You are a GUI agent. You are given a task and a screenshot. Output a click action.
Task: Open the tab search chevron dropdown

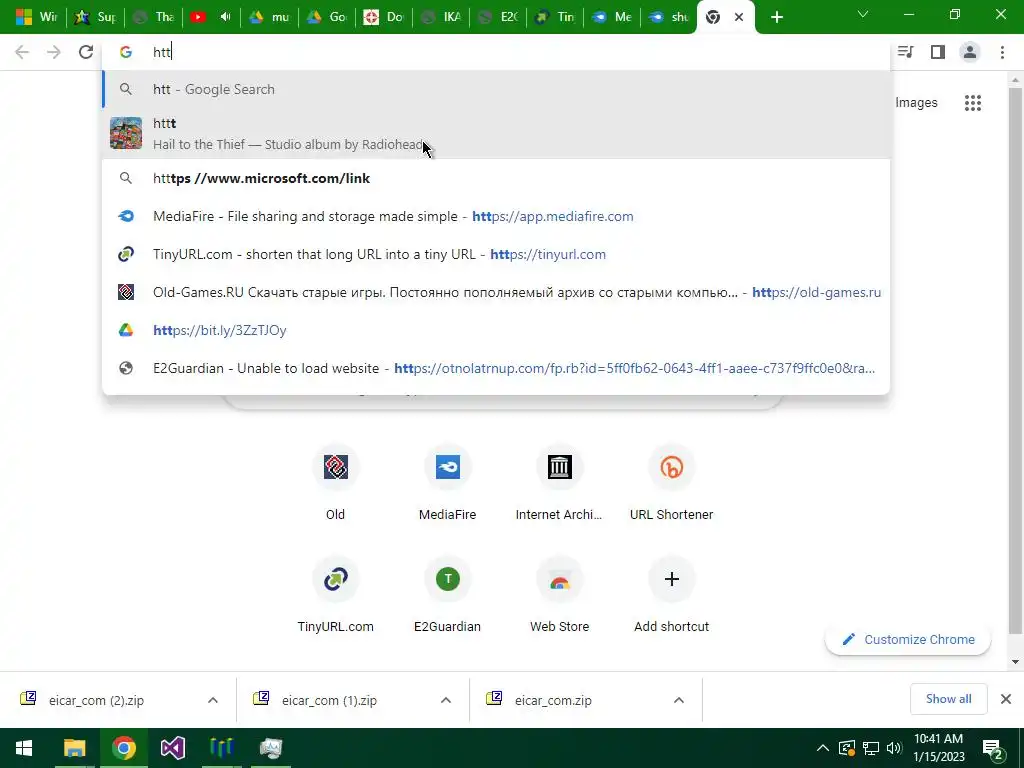click(863, 14)
